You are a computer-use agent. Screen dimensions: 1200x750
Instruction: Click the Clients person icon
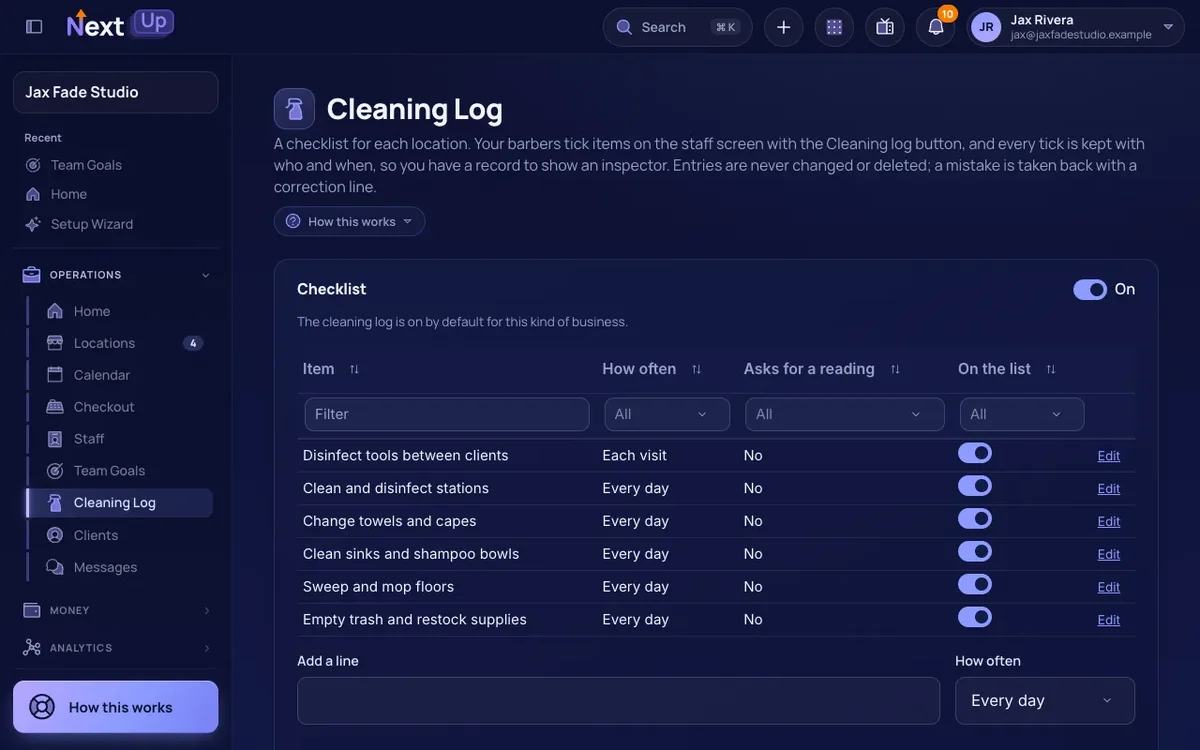tap(55, 535)
